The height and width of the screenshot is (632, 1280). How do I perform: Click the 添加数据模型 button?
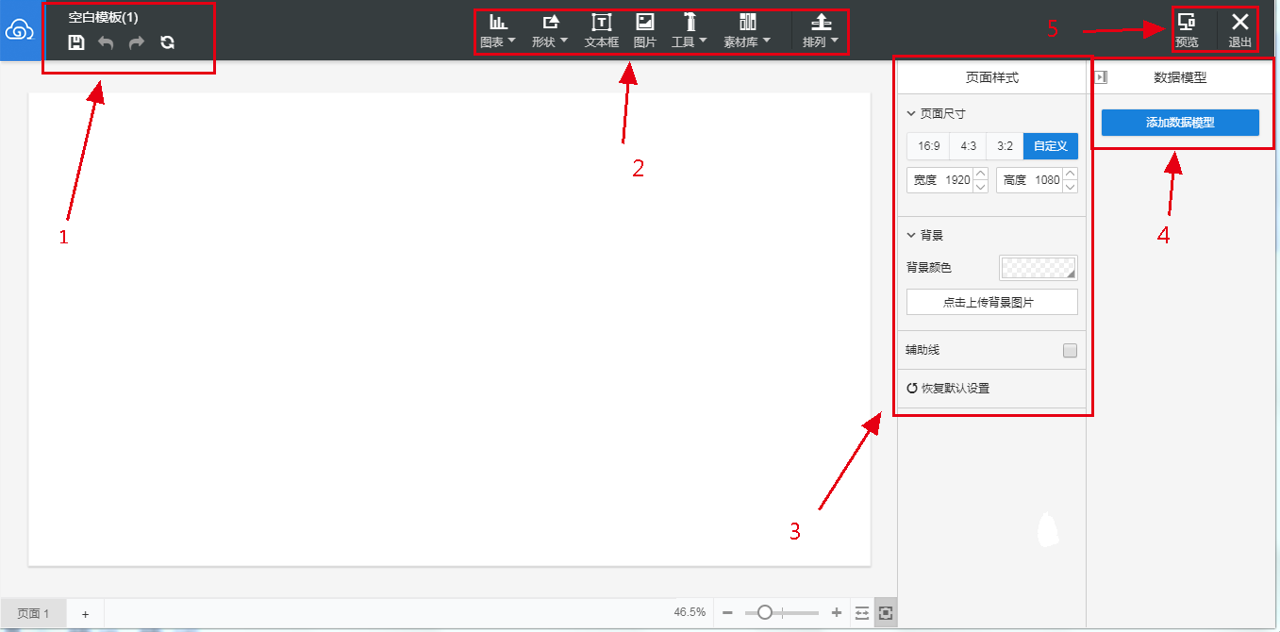1180,122
